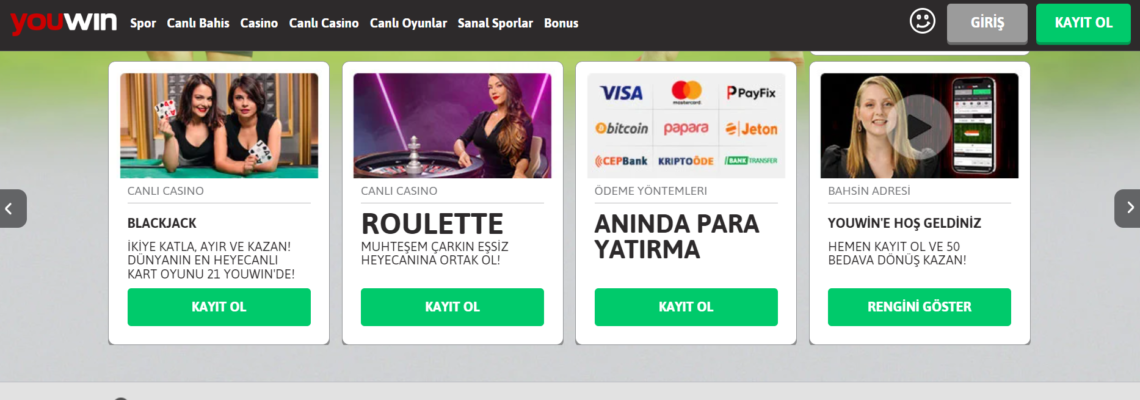Open the Spor menu item

(x=143, y=23)
